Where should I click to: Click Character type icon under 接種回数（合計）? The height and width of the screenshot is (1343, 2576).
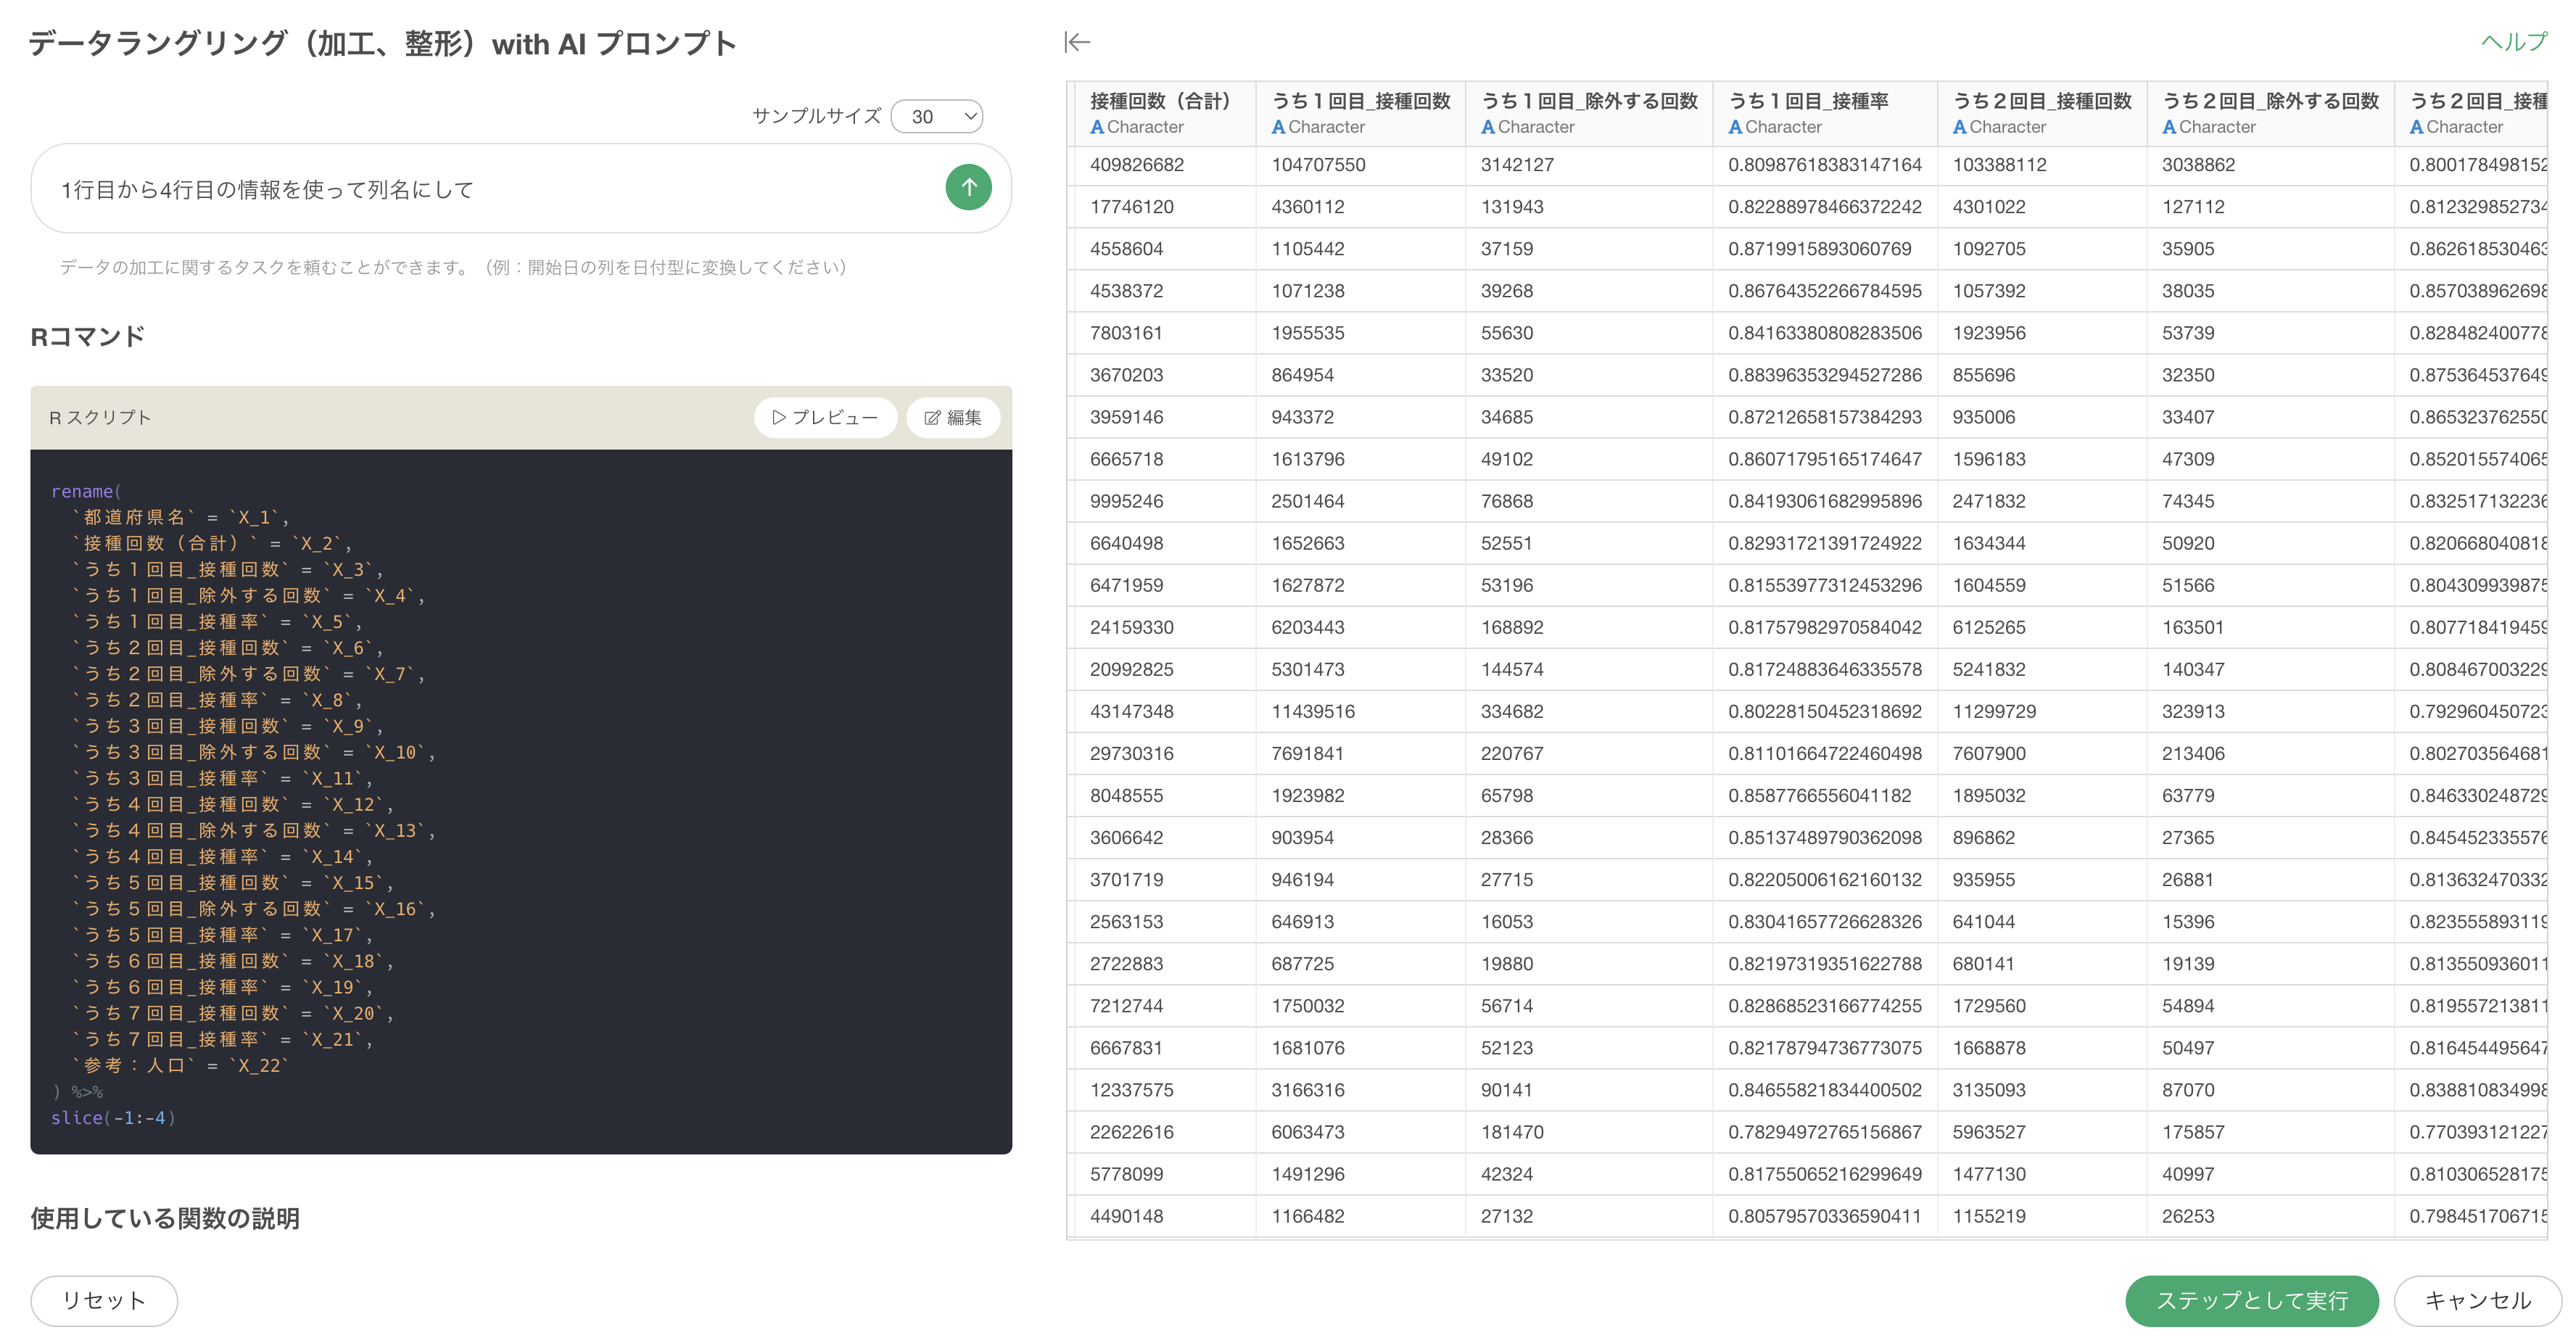coord(1097,127)
